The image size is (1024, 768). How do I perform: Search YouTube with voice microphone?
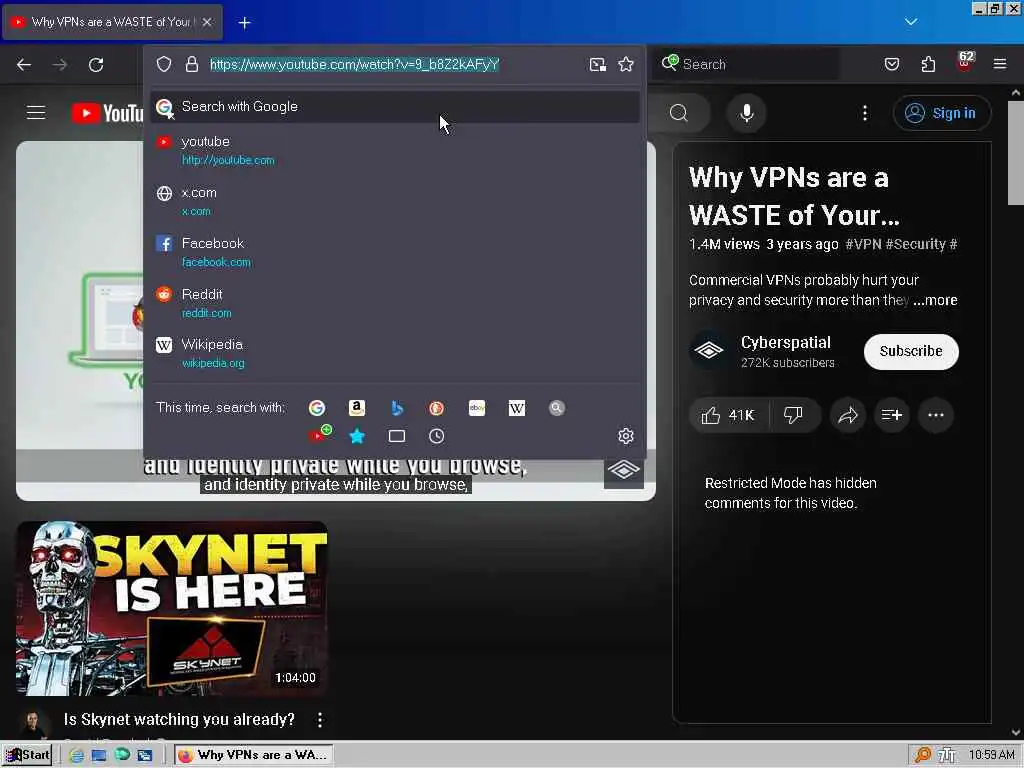(746, 113)
